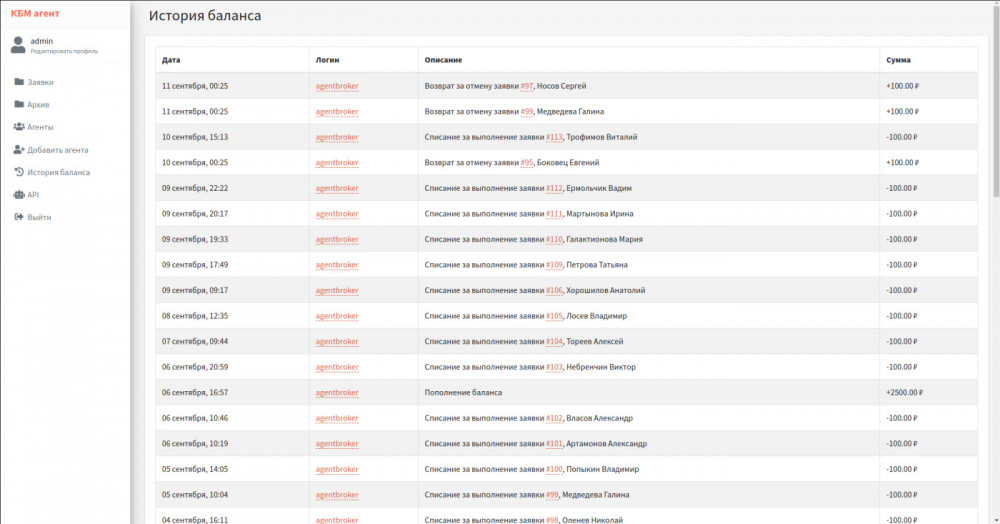
Task: Click the История баланса page heading
Action: (205, 15)
